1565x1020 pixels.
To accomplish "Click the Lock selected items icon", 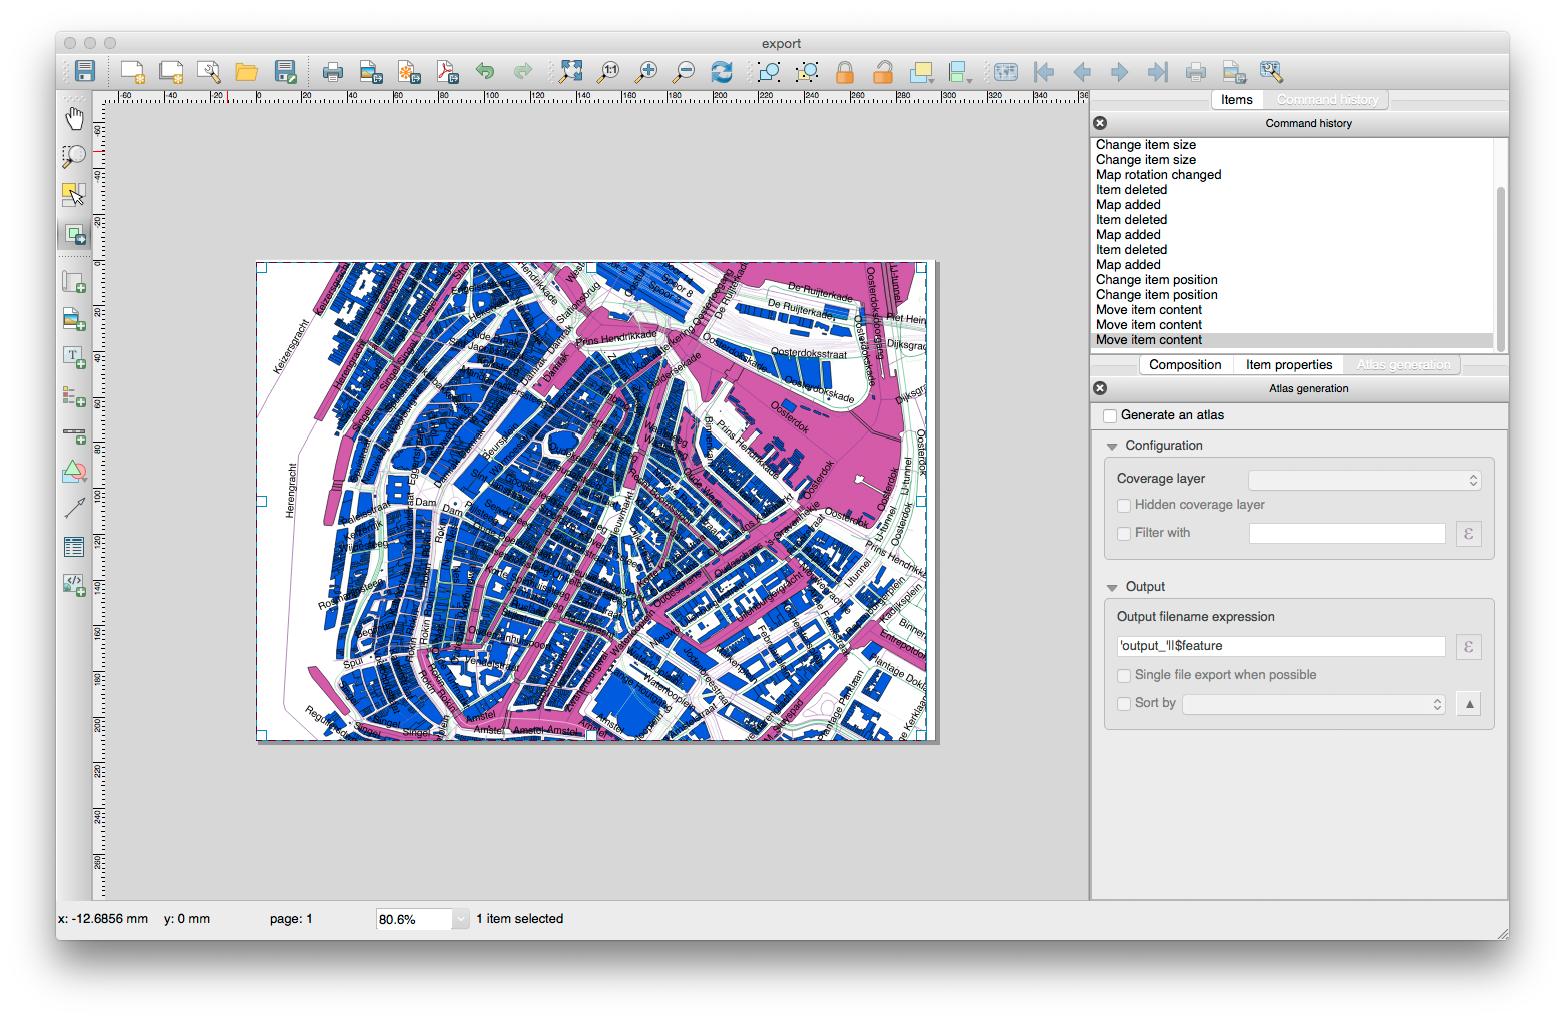I will pyautogui.click(x=845, y=72).
